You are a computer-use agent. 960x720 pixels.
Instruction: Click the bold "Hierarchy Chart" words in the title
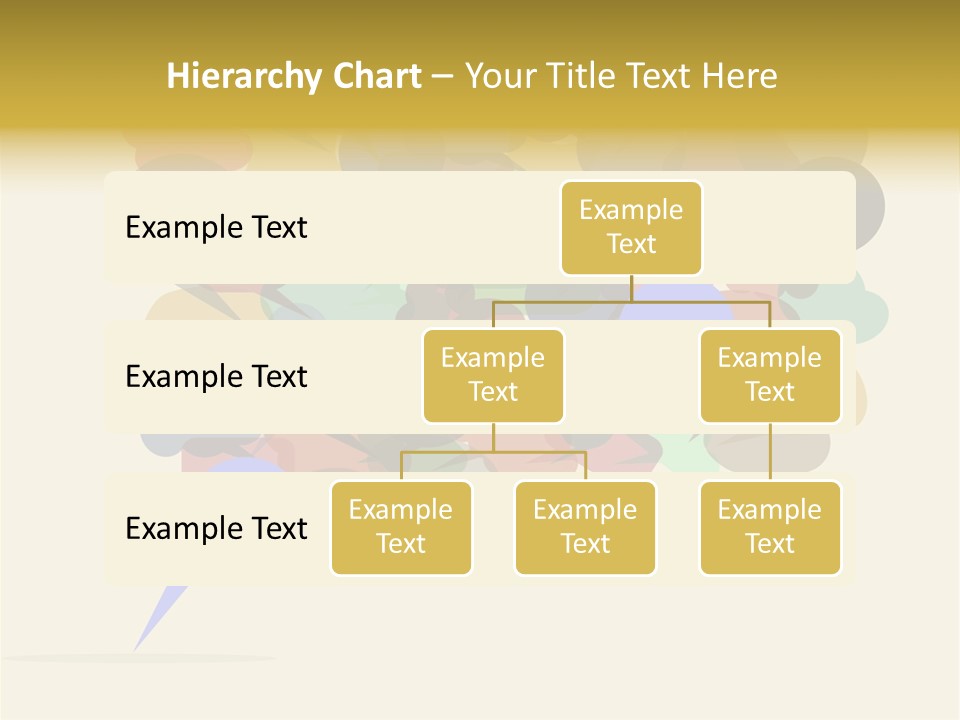pyautogui.click(x=293, y=76)
